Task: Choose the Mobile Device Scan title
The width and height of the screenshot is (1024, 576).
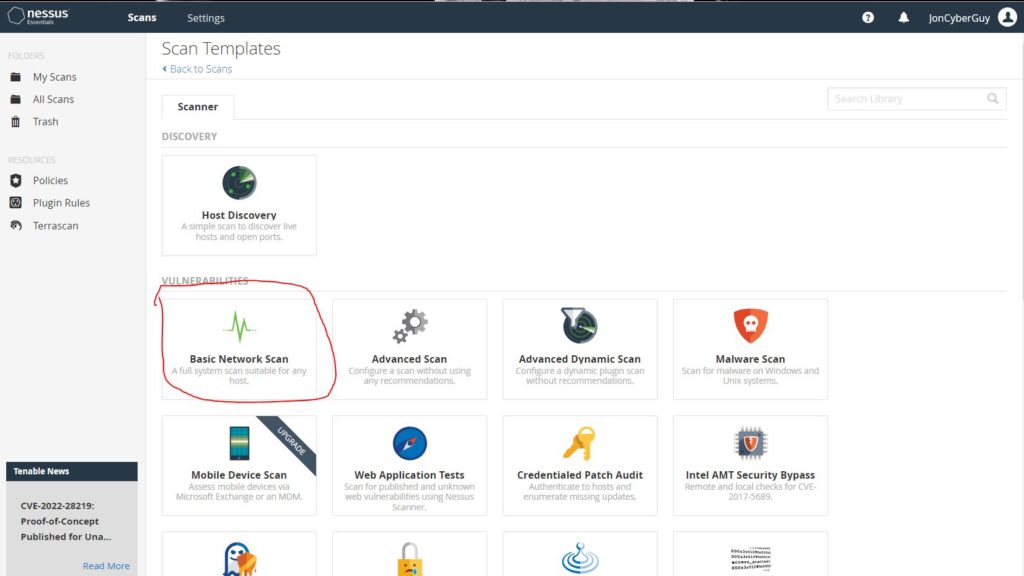Action: [x=239, y=475]
